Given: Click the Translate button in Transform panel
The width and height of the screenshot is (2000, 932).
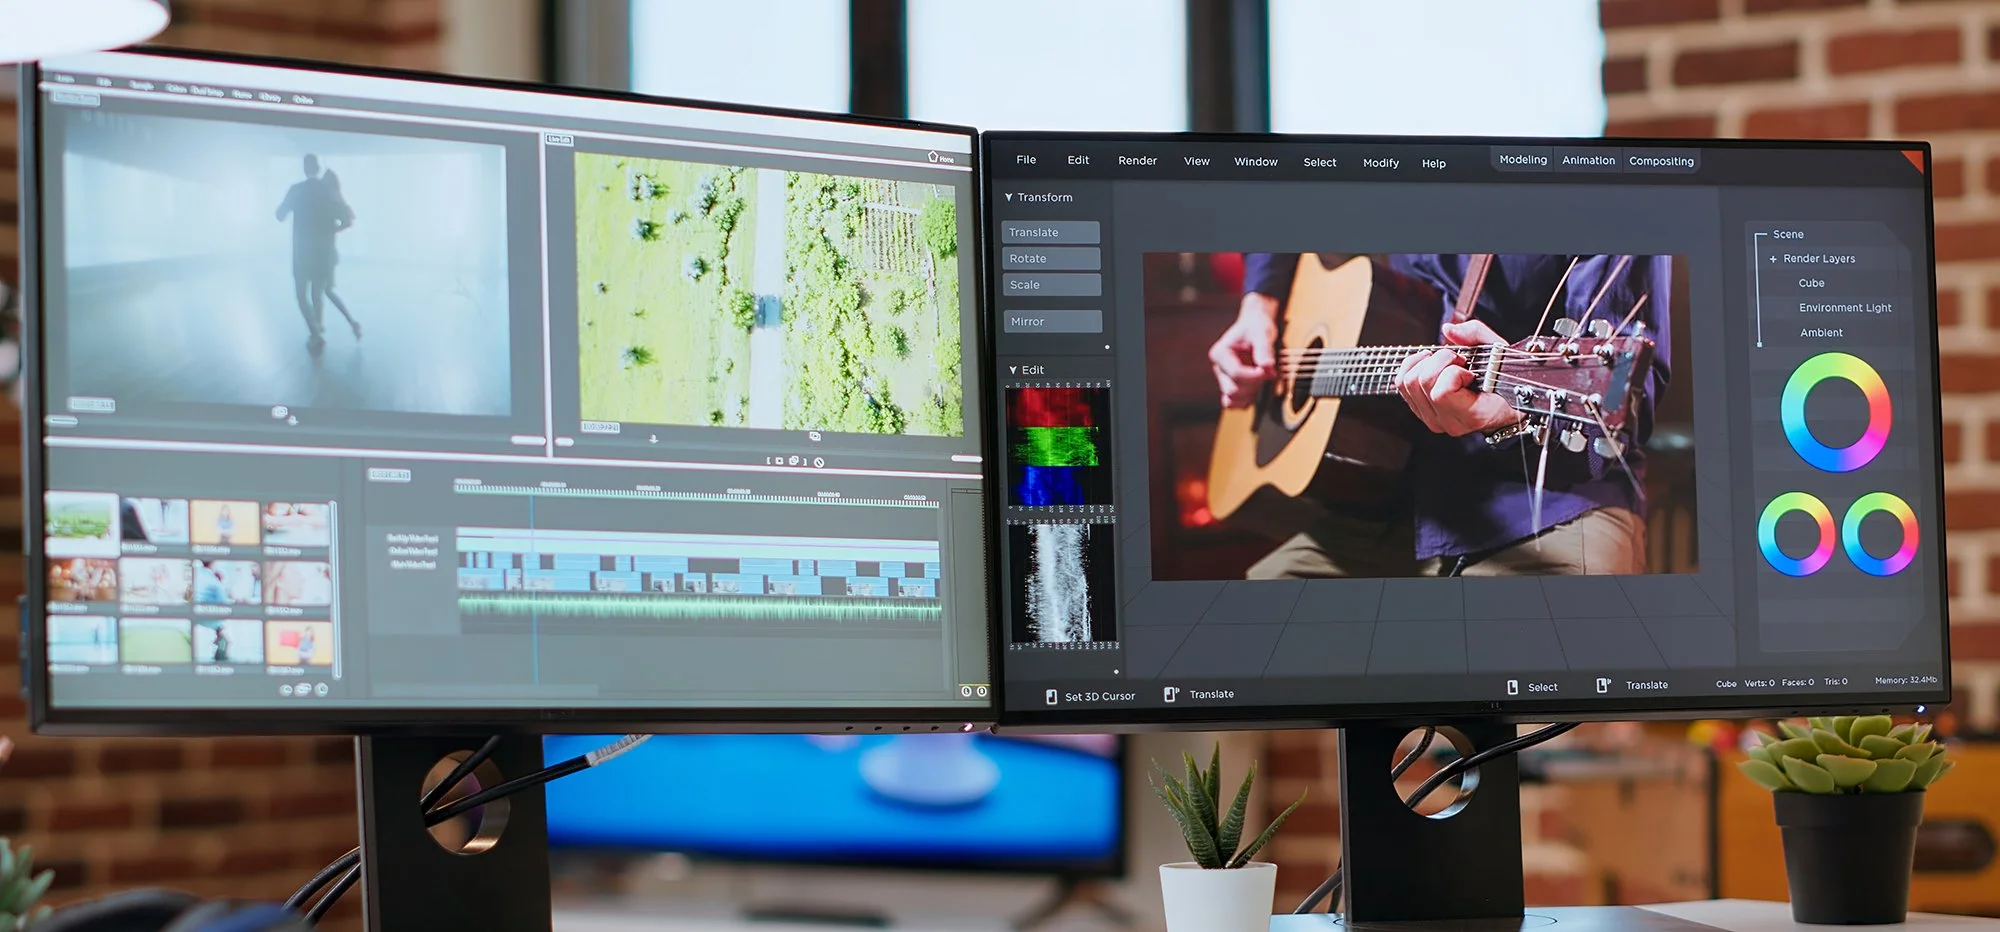Looking at the screenshot, I should [1051, 232].
